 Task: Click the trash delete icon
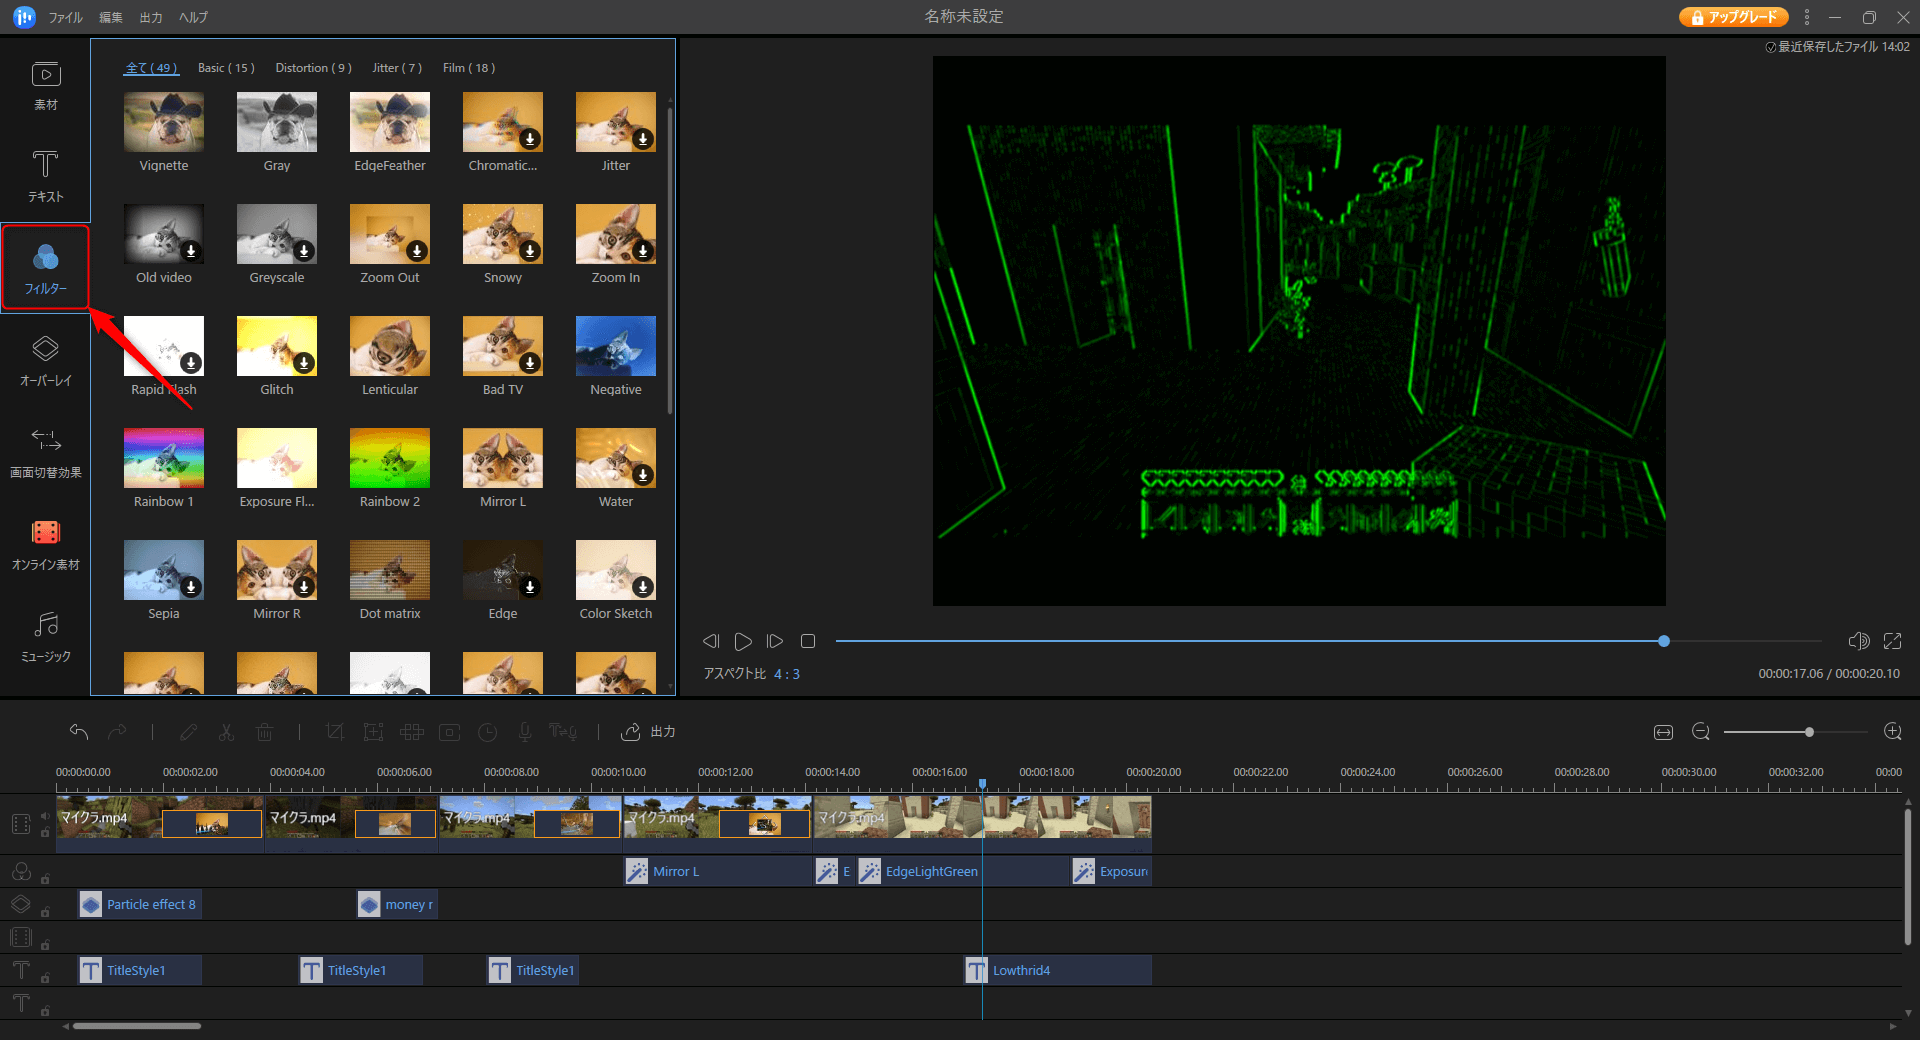pyautogui.click(x=264, y=732)
